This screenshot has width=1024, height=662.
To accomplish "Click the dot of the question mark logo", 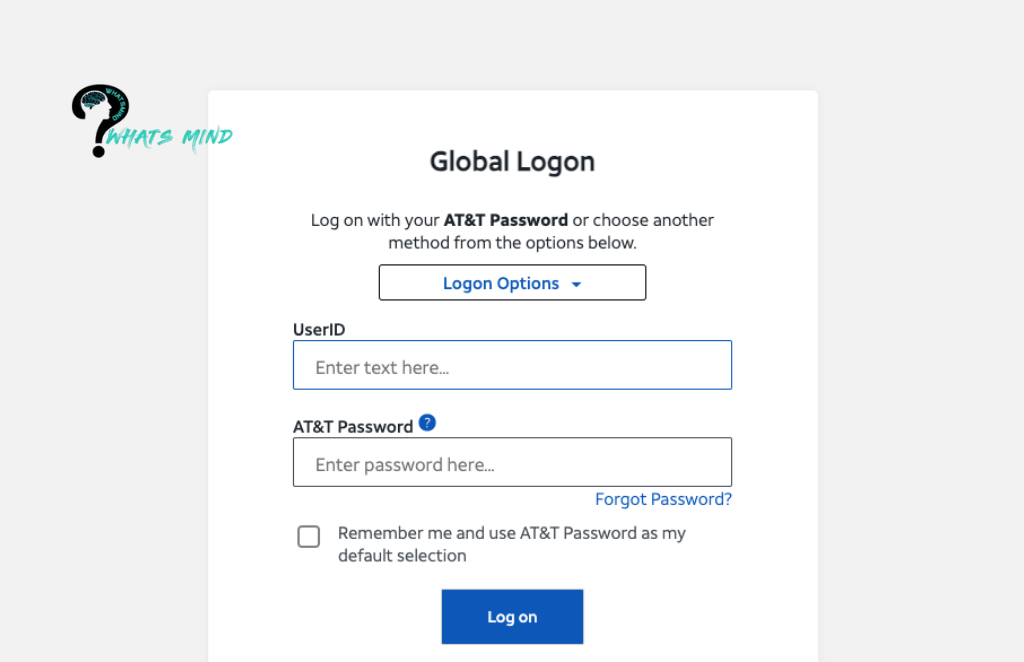I will (99, 151).
